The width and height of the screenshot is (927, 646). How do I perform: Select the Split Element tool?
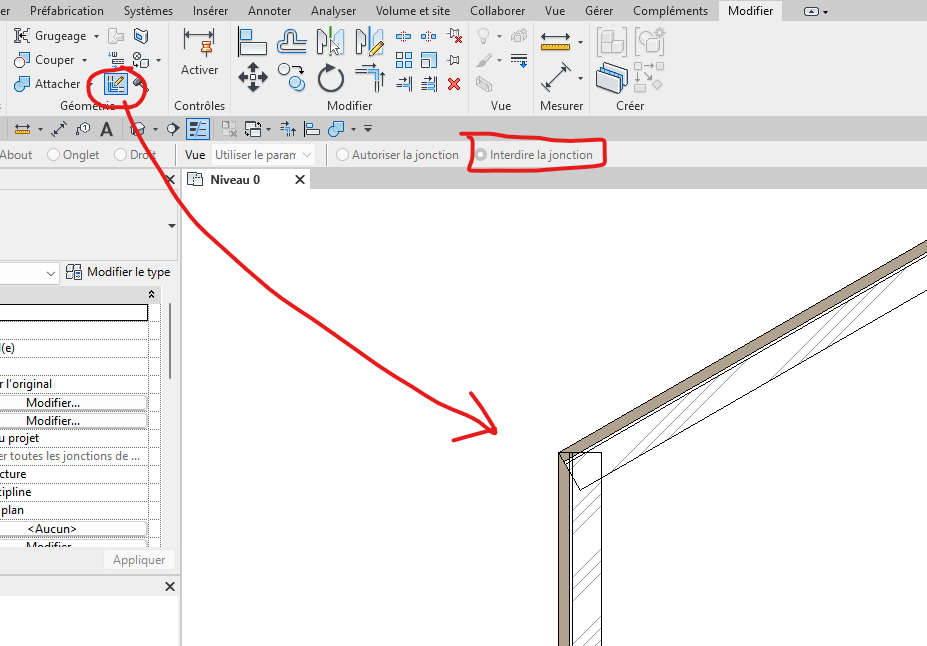click(404, 37)
